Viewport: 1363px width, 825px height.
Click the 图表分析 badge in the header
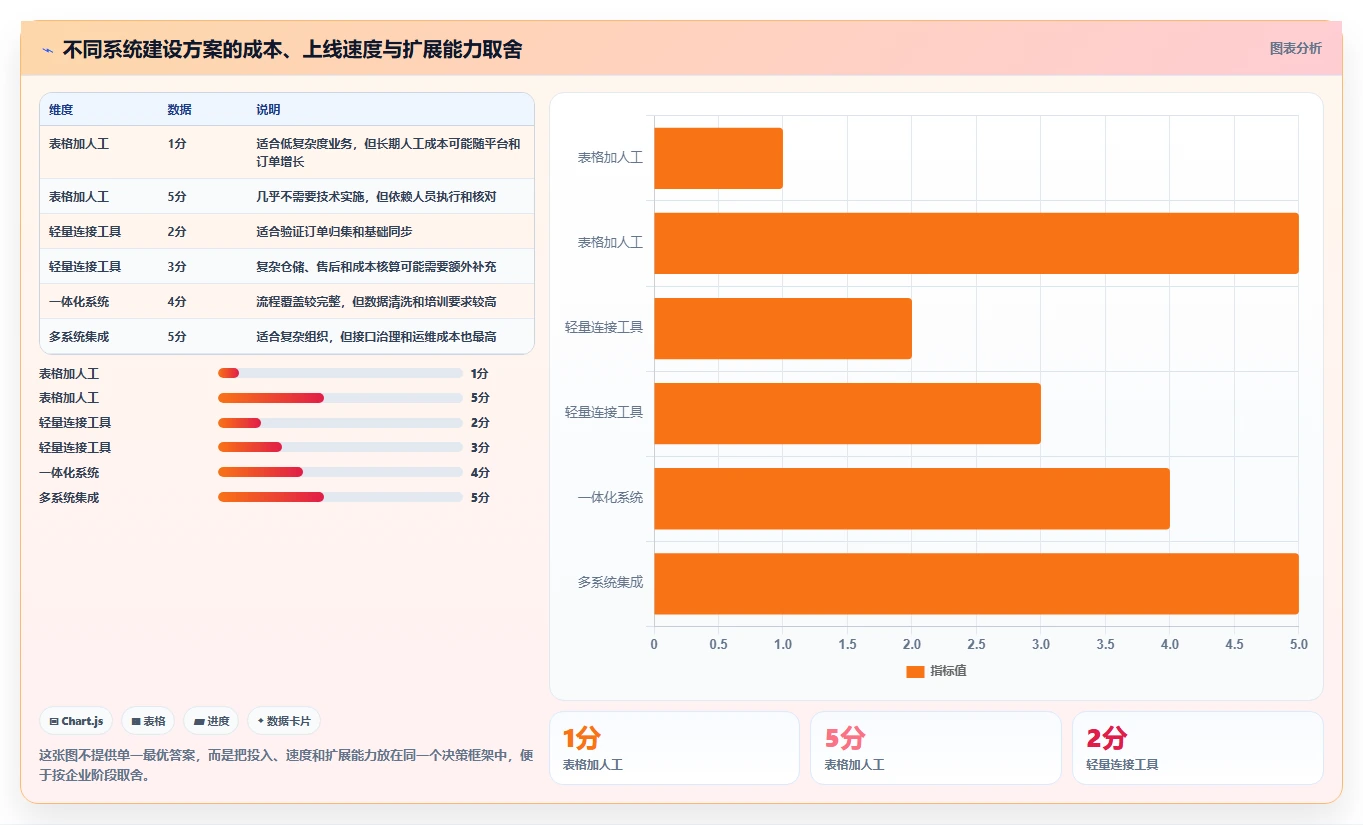(x=1295, y=48)
